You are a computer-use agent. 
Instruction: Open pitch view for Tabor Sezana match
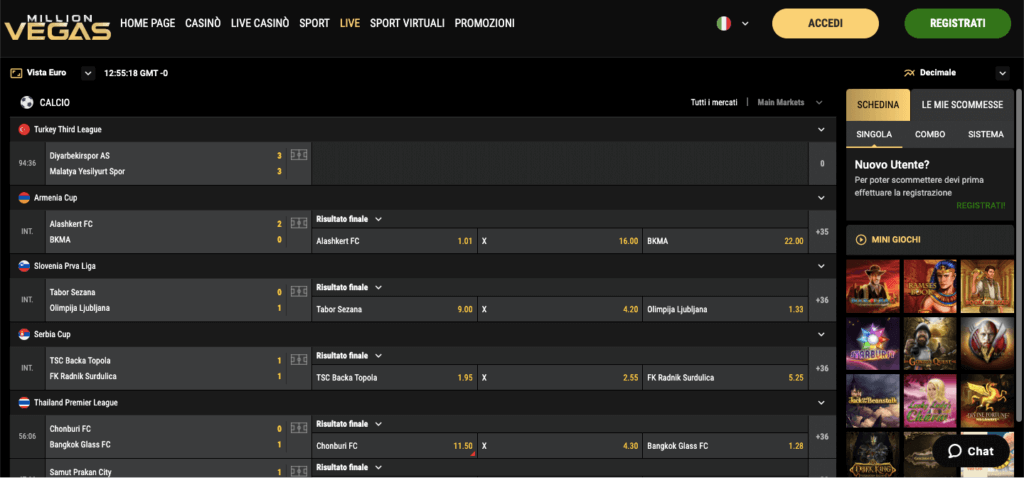(298, 292)
